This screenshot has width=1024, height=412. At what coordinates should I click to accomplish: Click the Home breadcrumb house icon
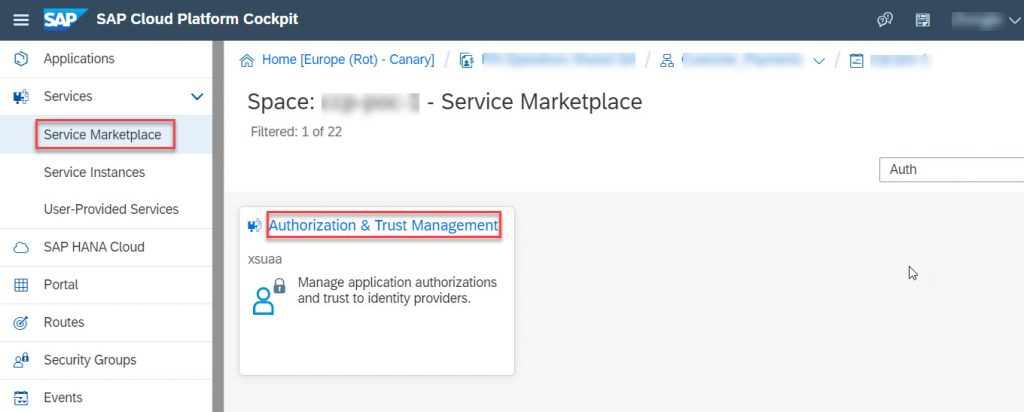[247, 61]
